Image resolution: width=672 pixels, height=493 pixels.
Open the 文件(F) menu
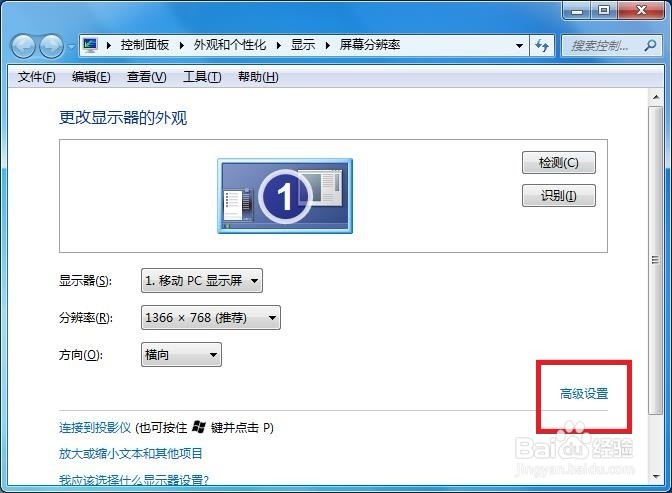coord(36,77)
